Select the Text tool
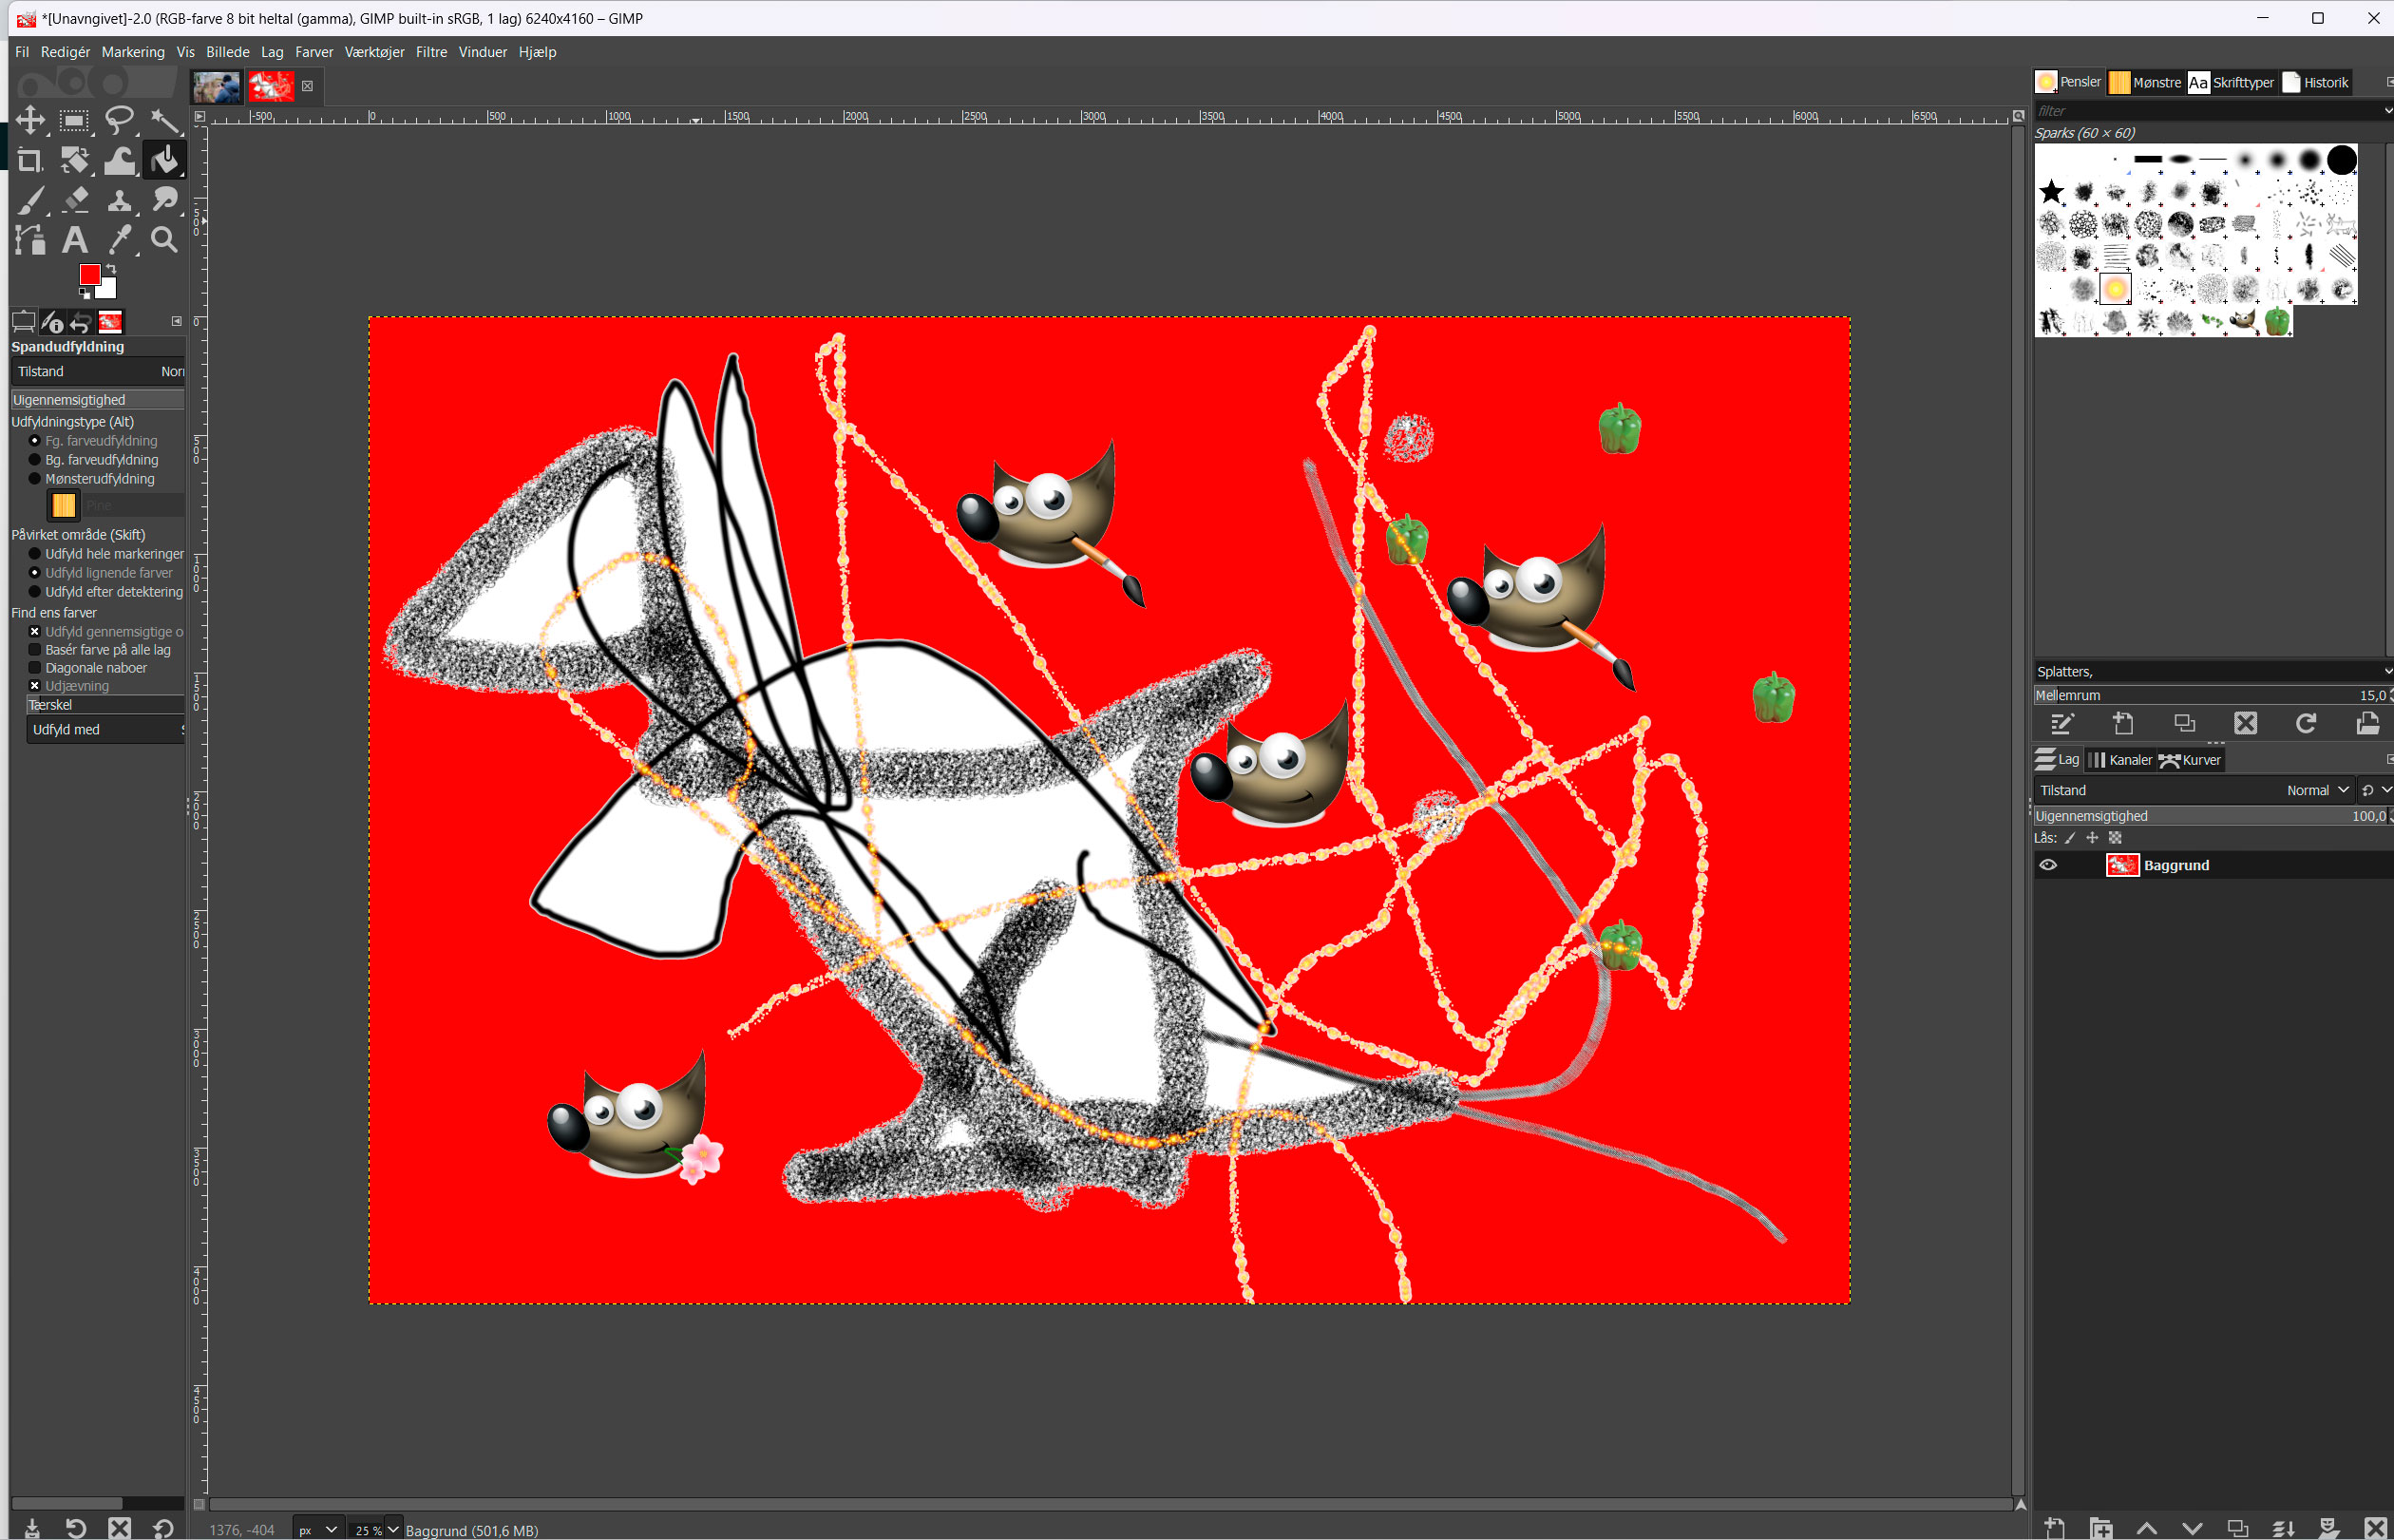The width and height of the screenshot is (2394, 1540). [74, 240]
